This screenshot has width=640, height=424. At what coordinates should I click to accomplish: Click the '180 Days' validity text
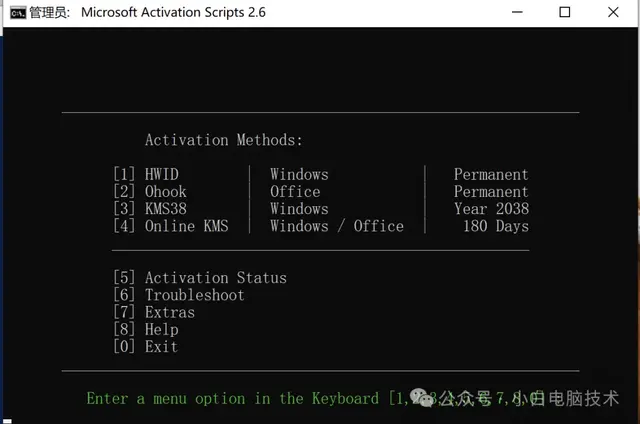coord(495,226)
